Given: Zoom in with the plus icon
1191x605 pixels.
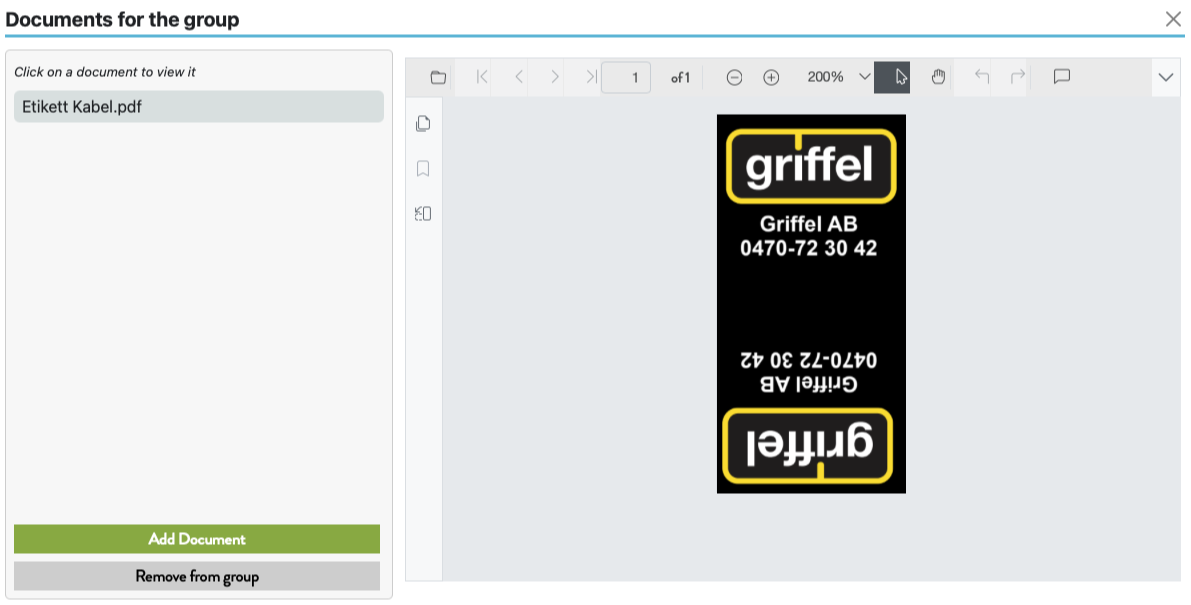Looking at the screenshot, I should tap(771, 77).
